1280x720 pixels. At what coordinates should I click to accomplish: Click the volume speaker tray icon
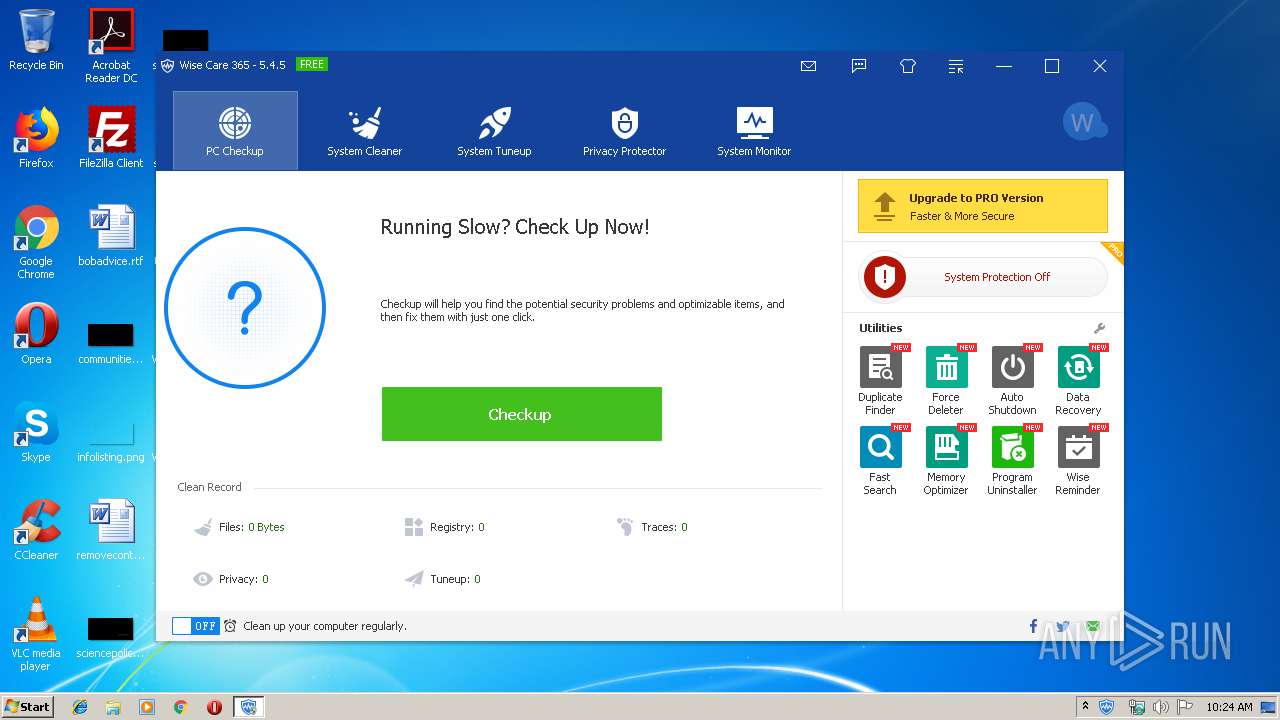pyautogui.click(x=1161, y=707)
